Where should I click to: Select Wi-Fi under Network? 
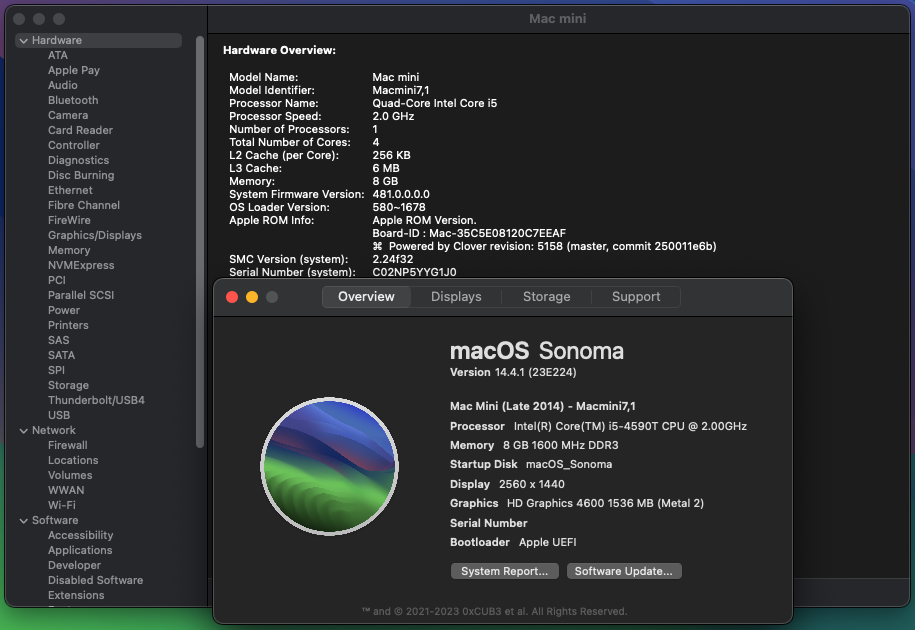tap(61, 505)
